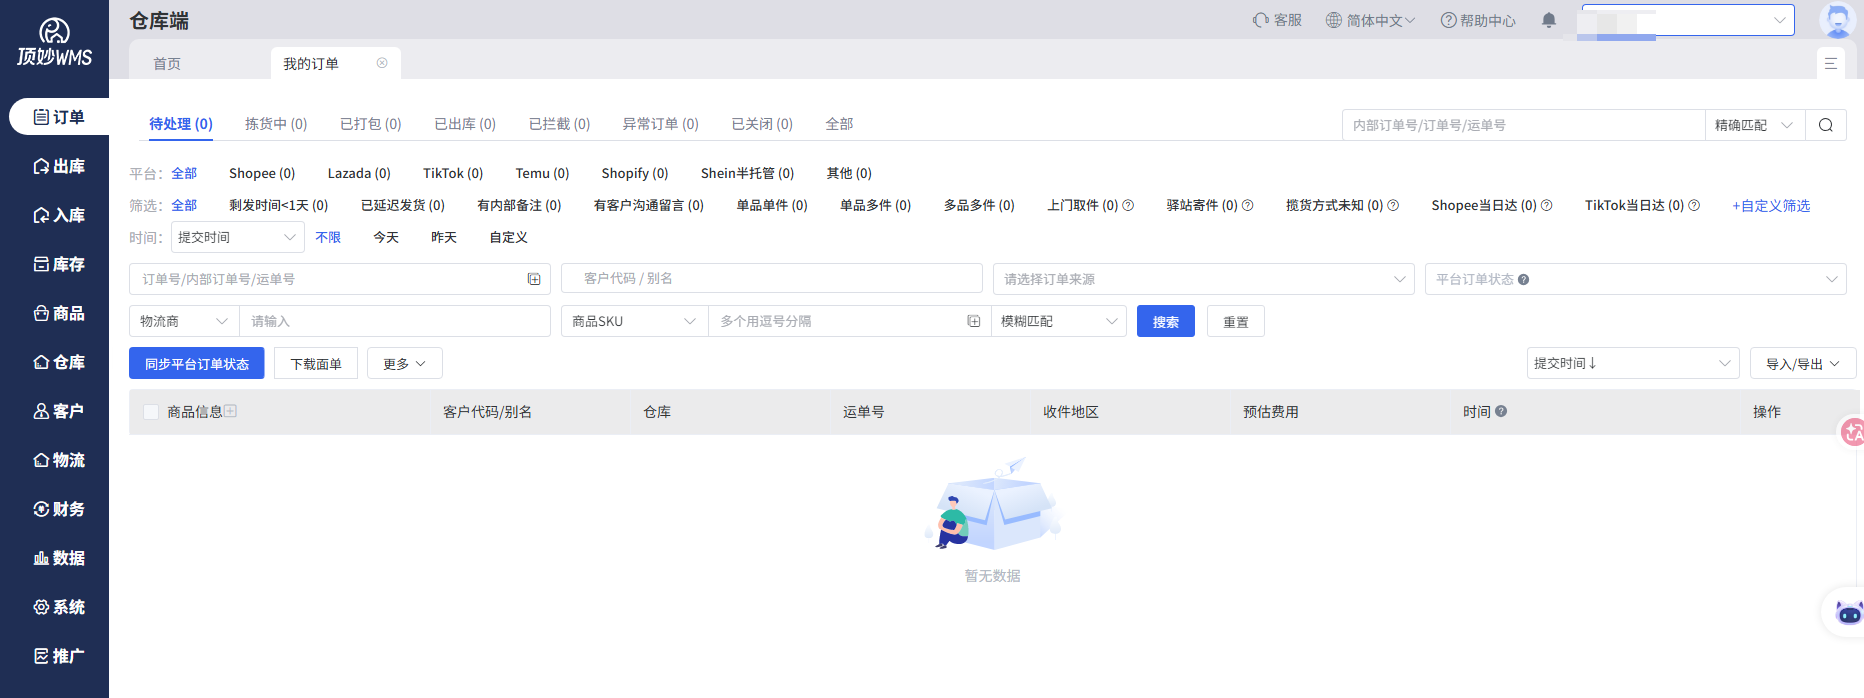Screen dimensions: 1864x698
Task: Open the floating assistant robot icon
Action: pyautogui.click(x=1848, y=612)
